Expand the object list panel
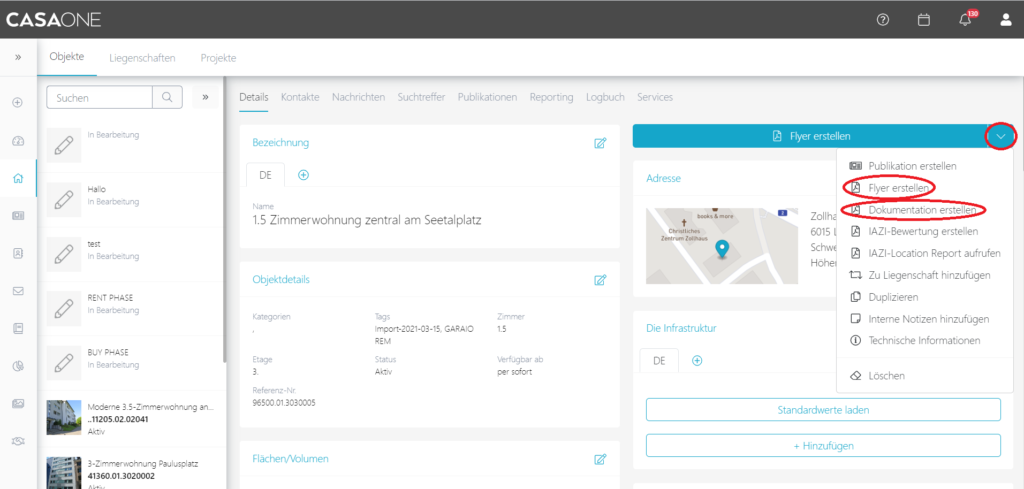1024x489 pixels. coord(205,97)
